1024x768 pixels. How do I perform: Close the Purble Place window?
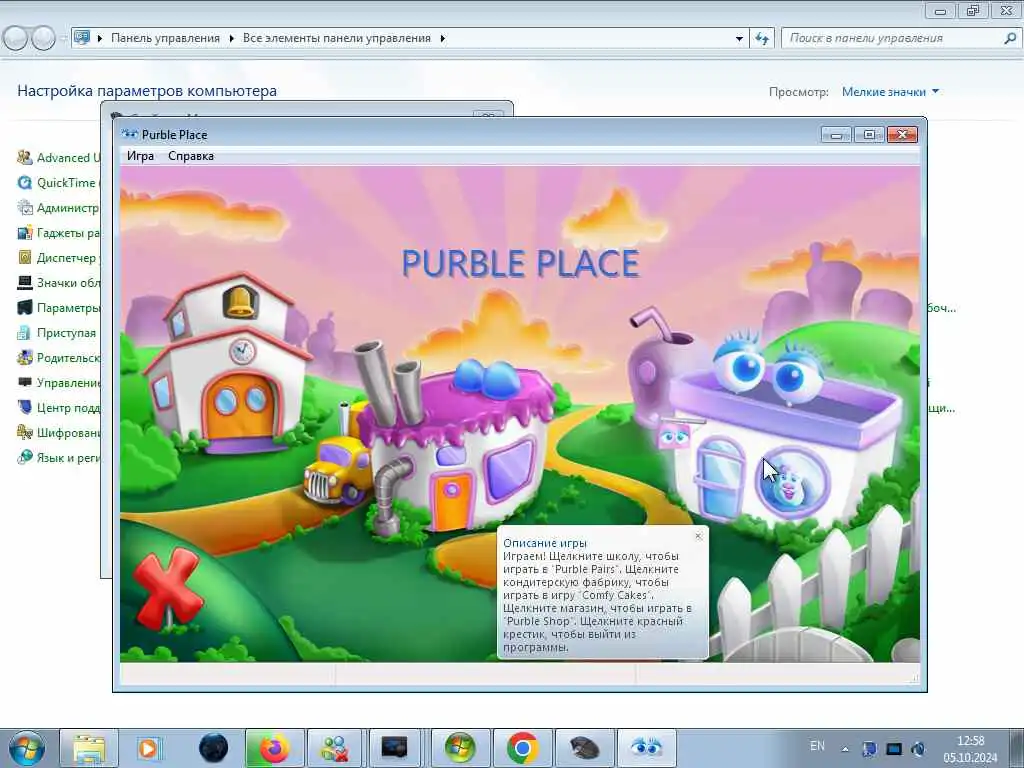902,135
